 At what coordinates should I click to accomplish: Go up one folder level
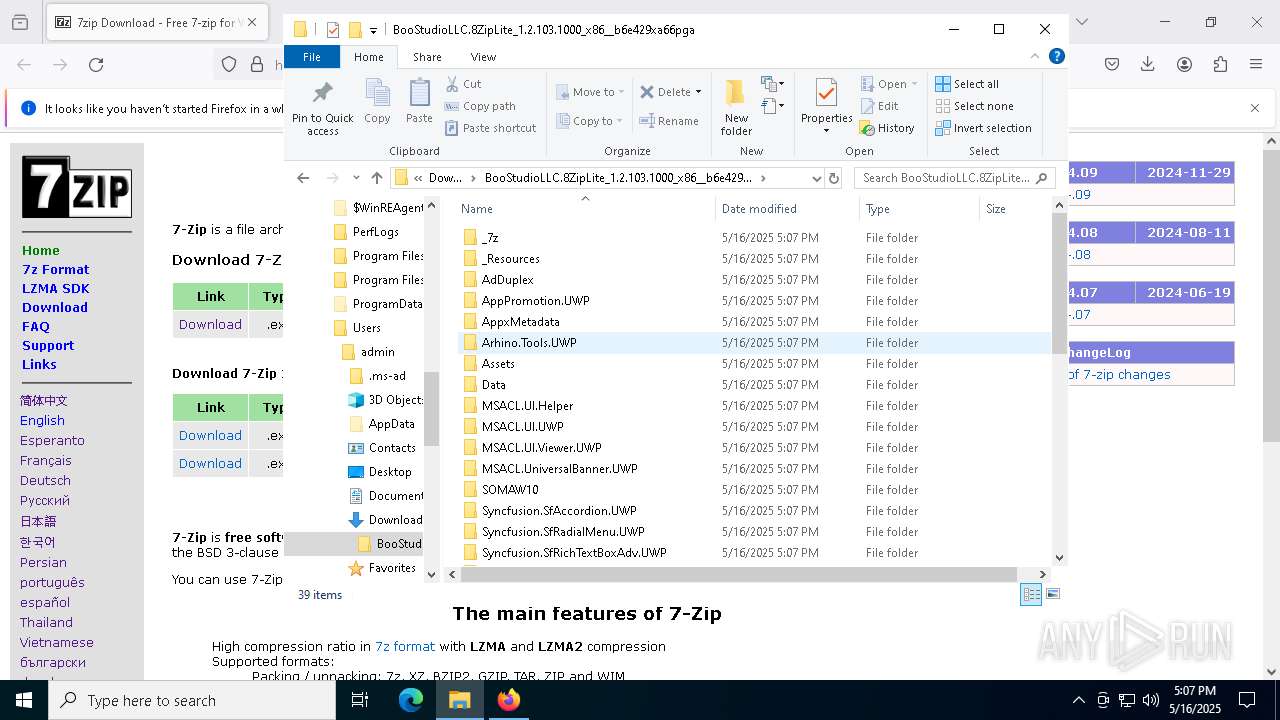[x=377, y=178]
